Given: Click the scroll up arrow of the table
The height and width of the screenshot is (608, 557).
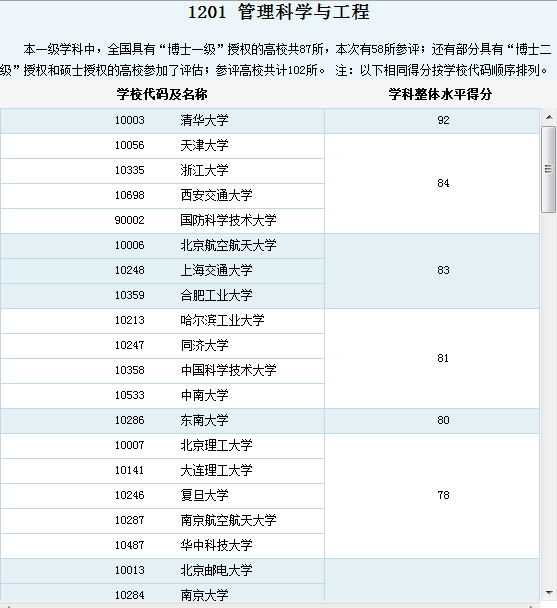Looking at the screenshot, I should point(548,117).
